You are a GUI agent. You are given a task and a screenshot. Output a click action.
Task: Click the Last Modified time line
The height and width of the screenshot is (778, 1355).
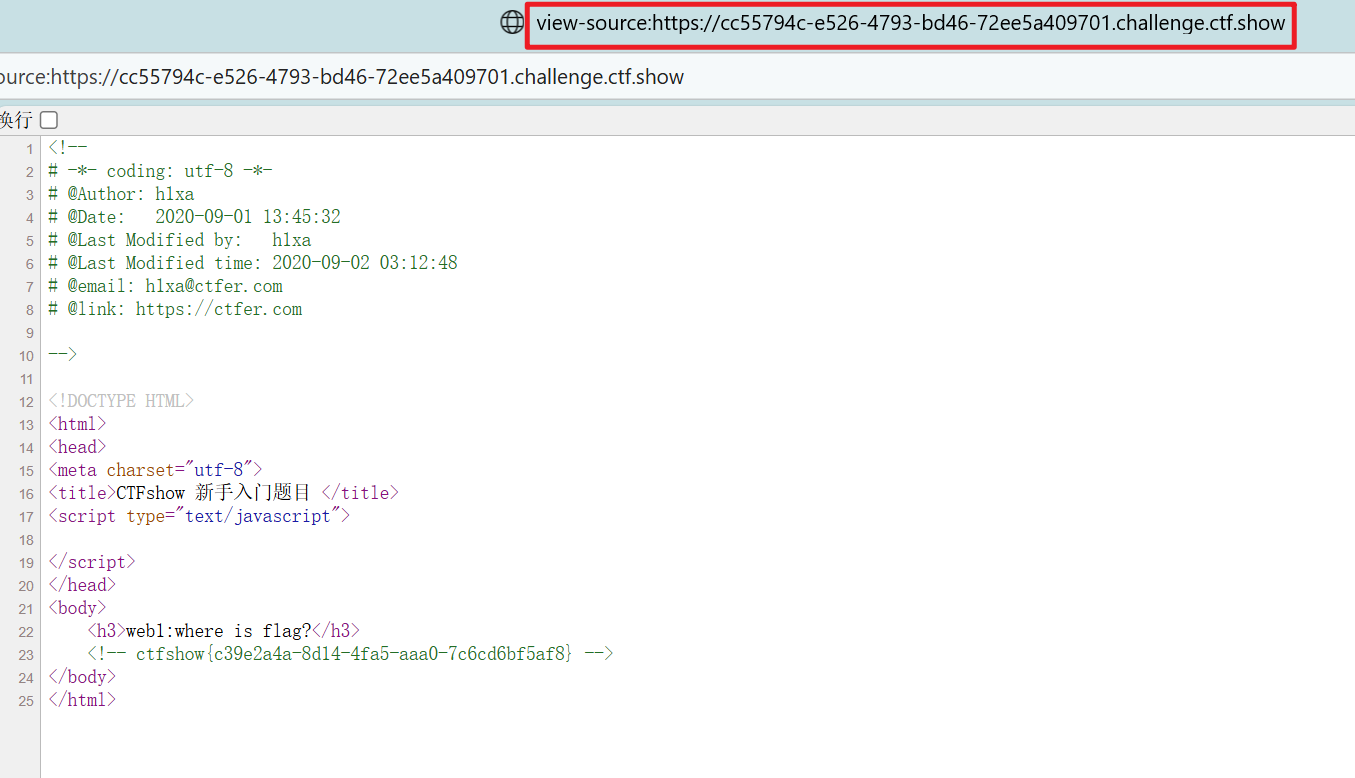click(x=253, y=263)
